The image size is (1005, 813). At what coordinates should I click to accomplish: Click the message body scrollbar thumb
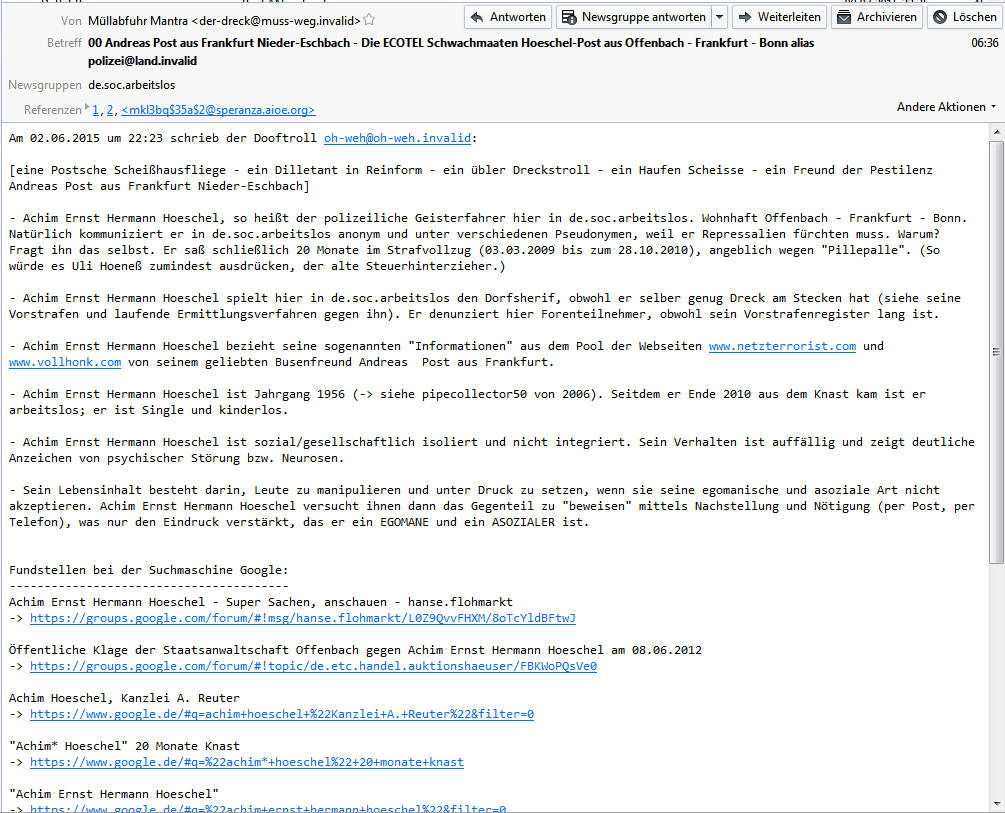click(x=996, y=353)
